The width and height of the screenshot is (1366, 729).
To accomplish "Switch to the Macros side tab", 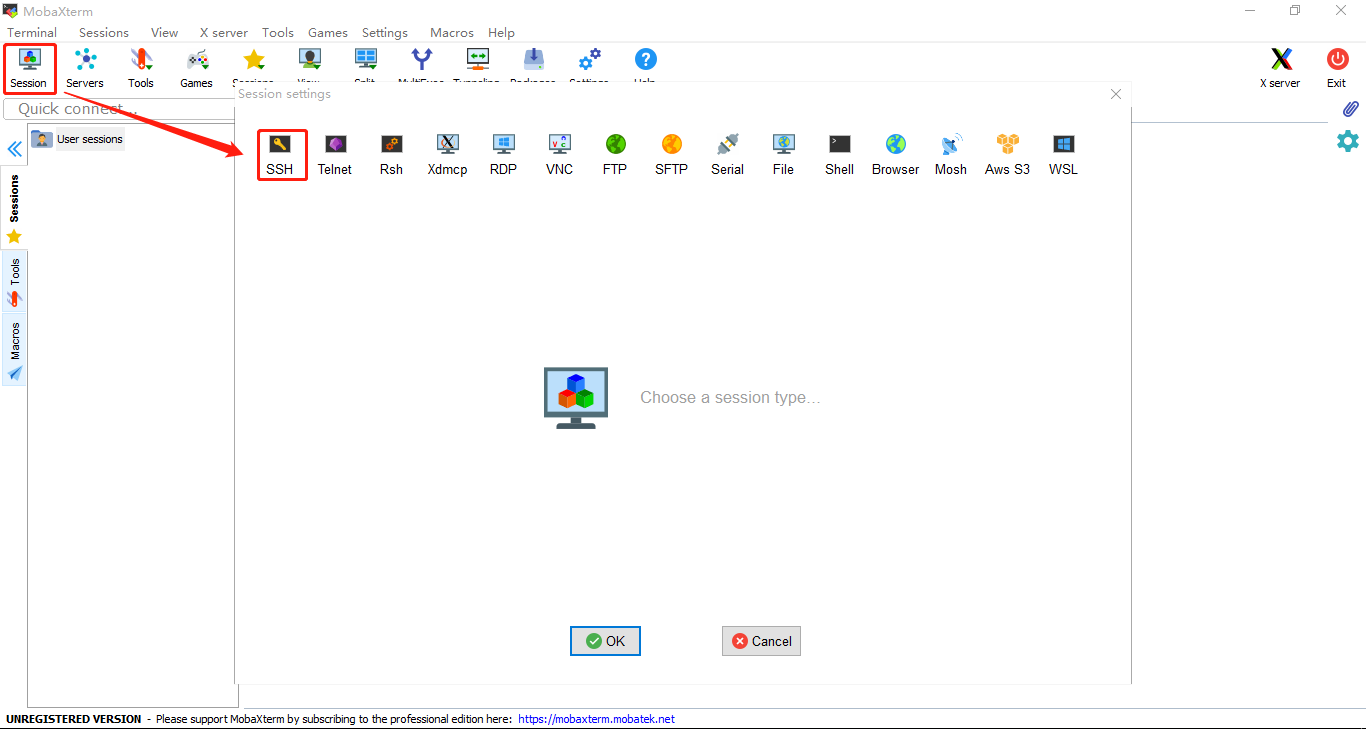I will 14,350.
